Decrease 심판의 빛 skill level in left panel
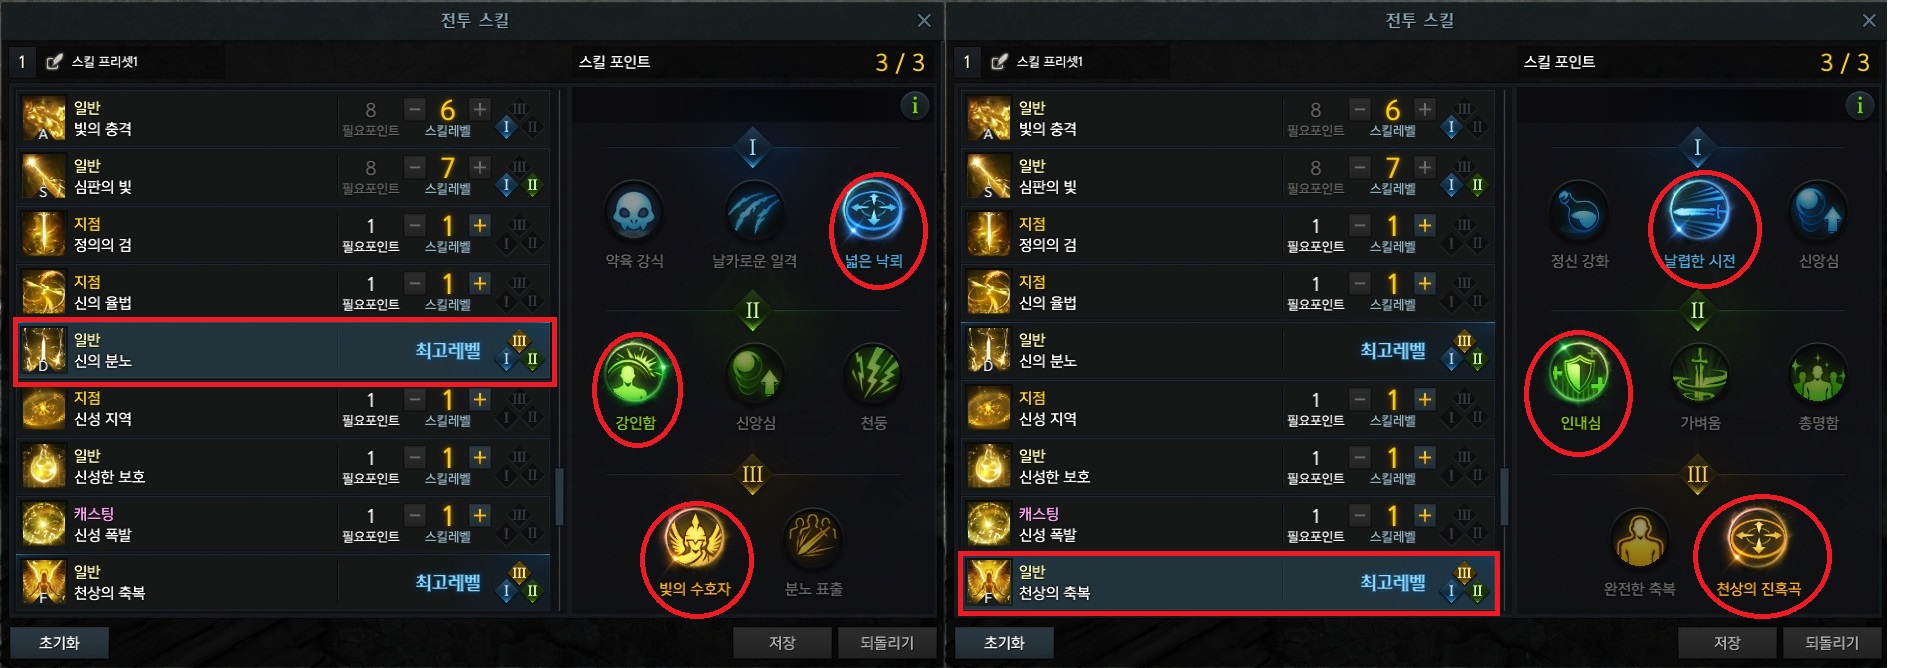 tap(415, 167)
